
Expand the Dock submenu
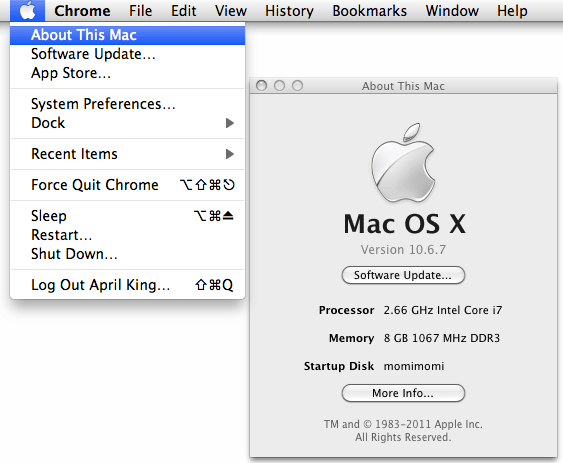[x=127, y=123]
